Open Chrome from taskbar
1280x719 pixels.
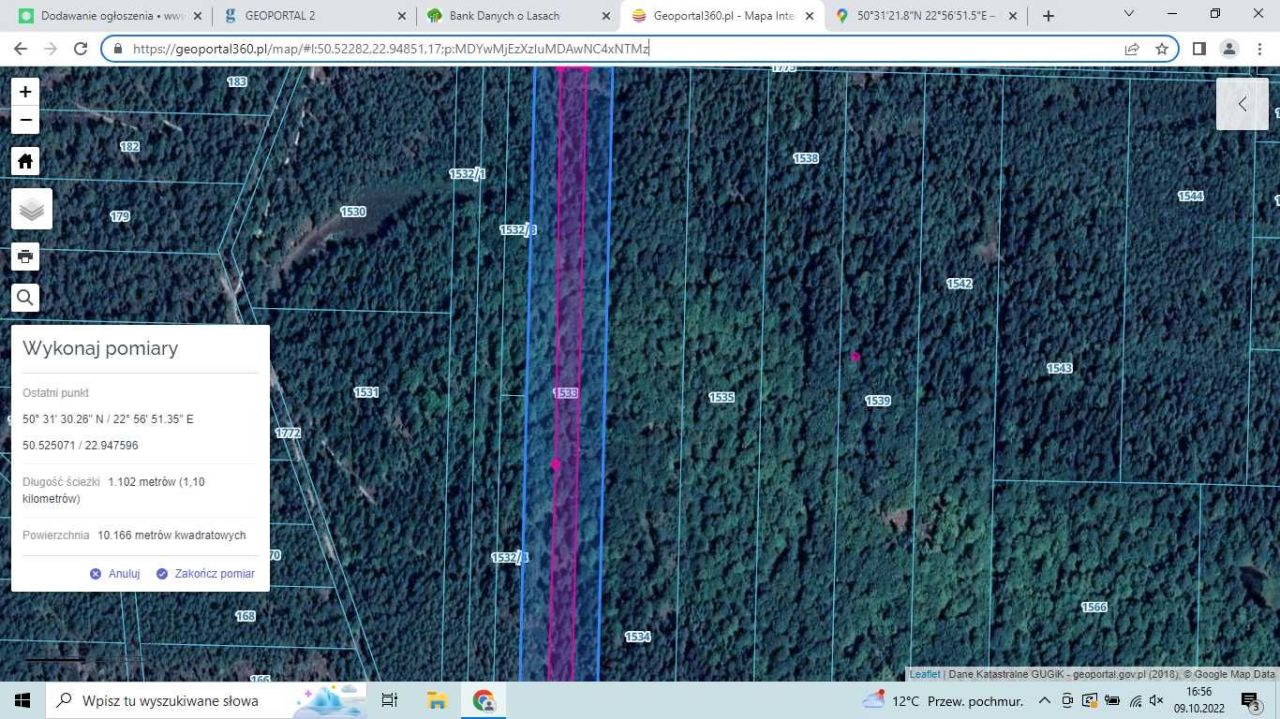click(484, 700)
